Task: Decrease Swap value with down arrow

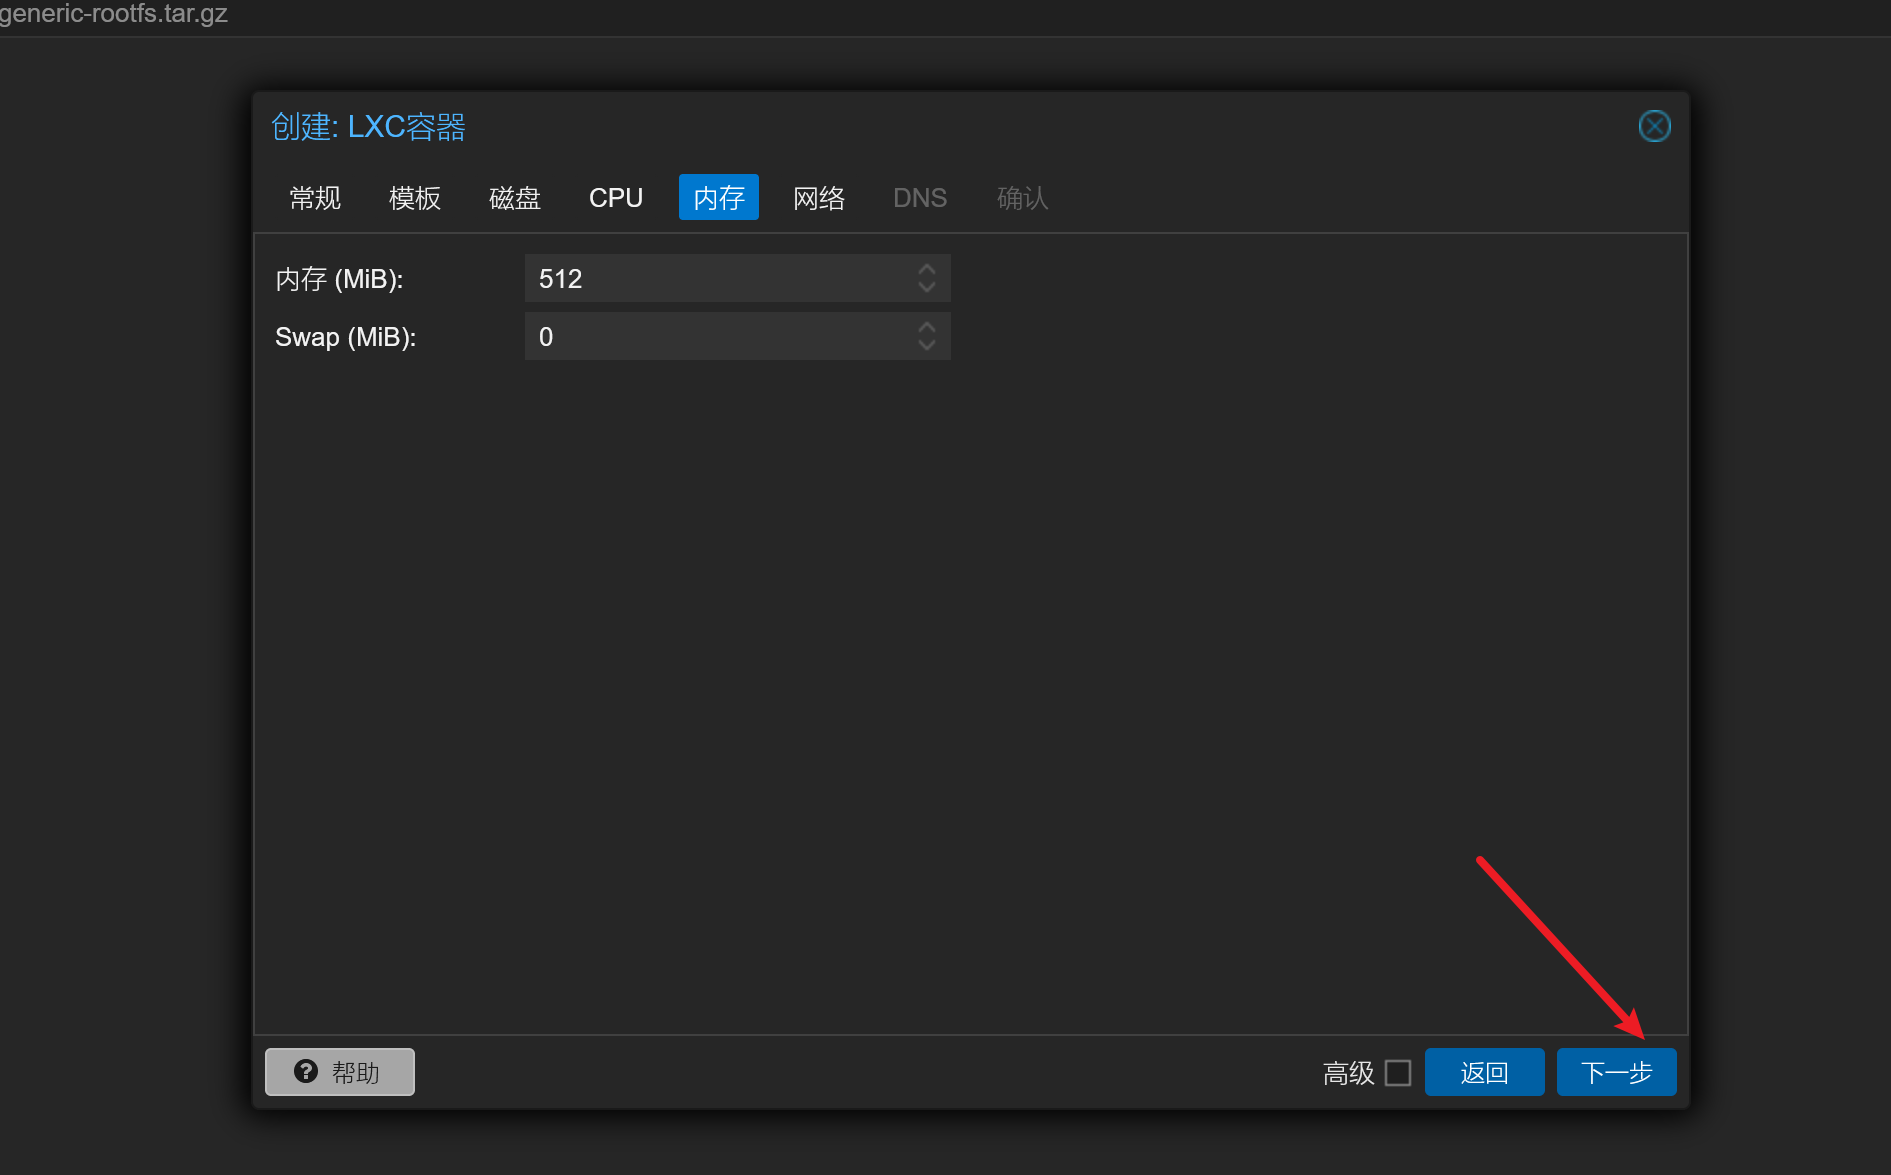Action: (x=926, y=346)
